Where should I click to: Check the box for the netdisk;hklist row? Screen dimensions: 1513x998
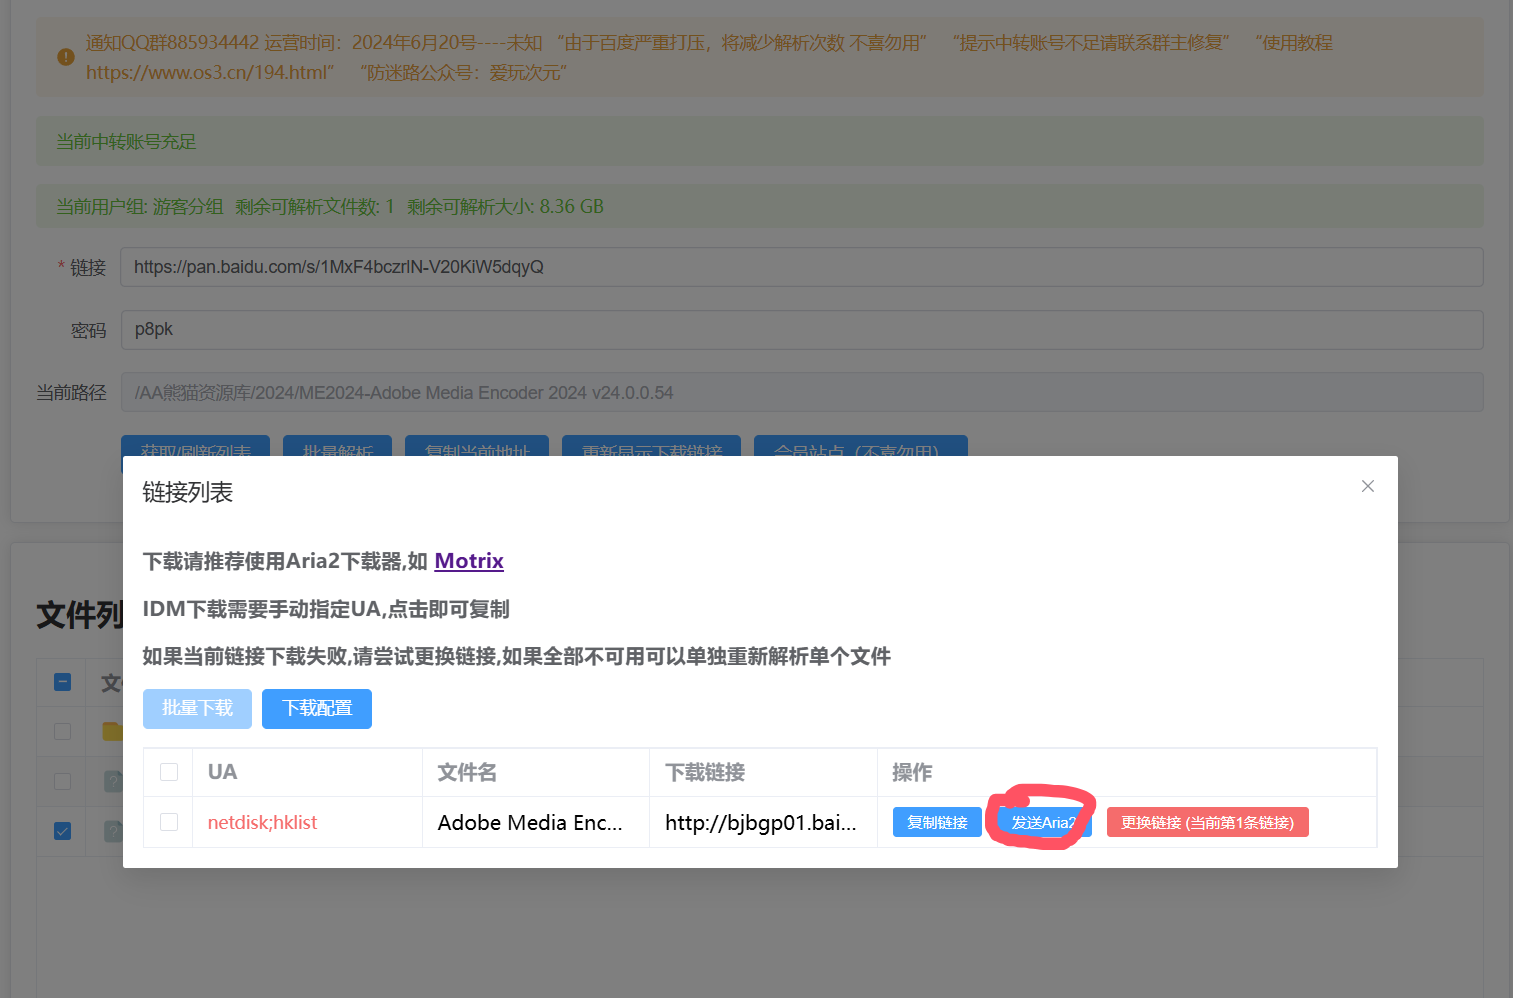(x=169, y=822)
